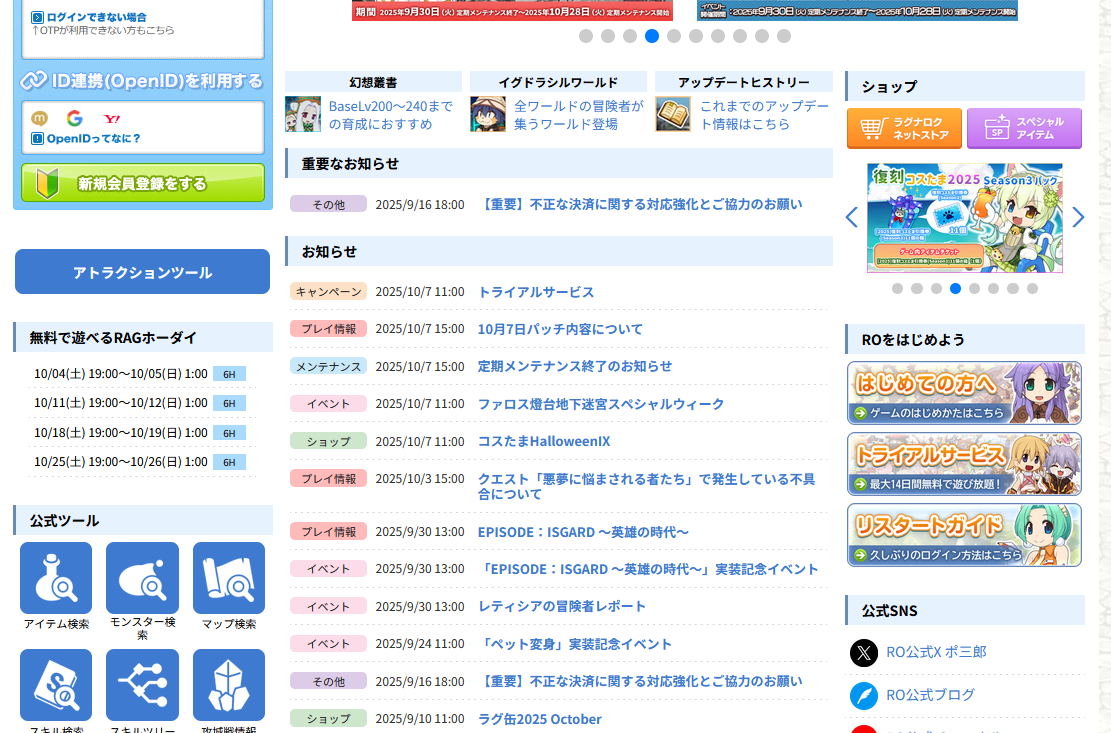This screenshot has width=1111, height=733.
Task: Click the 新規会員登録をする button
Action: tap(143, 183)
